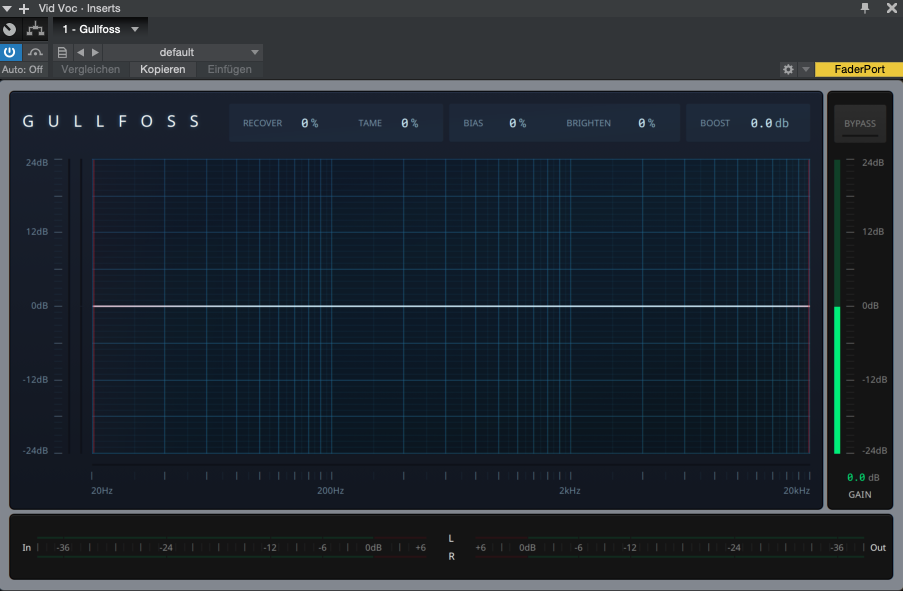This screenshot has height=591, width=903.
Task: Open the routing view icon
Action: point(35,29)
